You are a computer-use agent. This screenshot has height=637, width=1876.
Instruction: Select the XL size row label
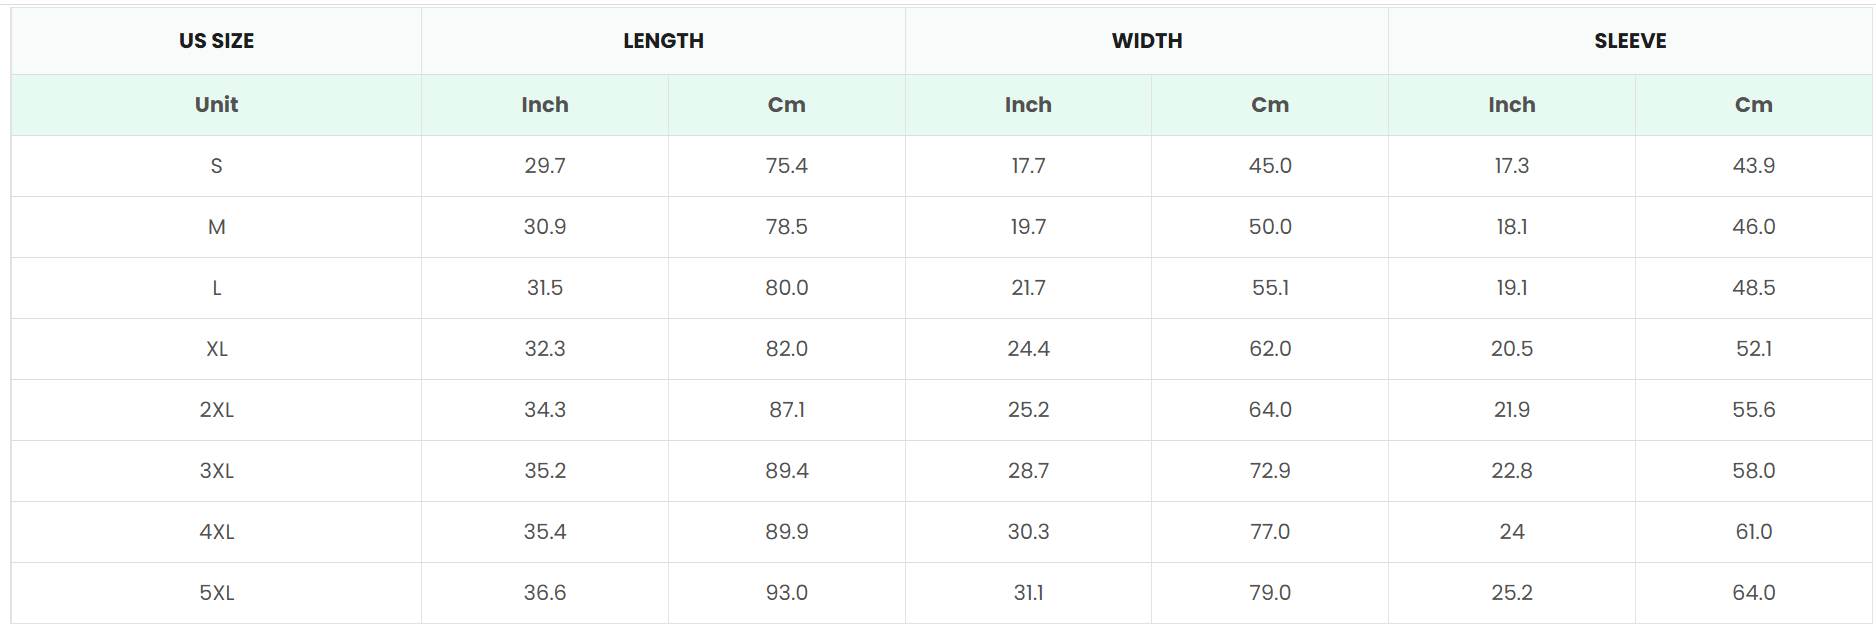pyautogui.click(x=216, y=349)
